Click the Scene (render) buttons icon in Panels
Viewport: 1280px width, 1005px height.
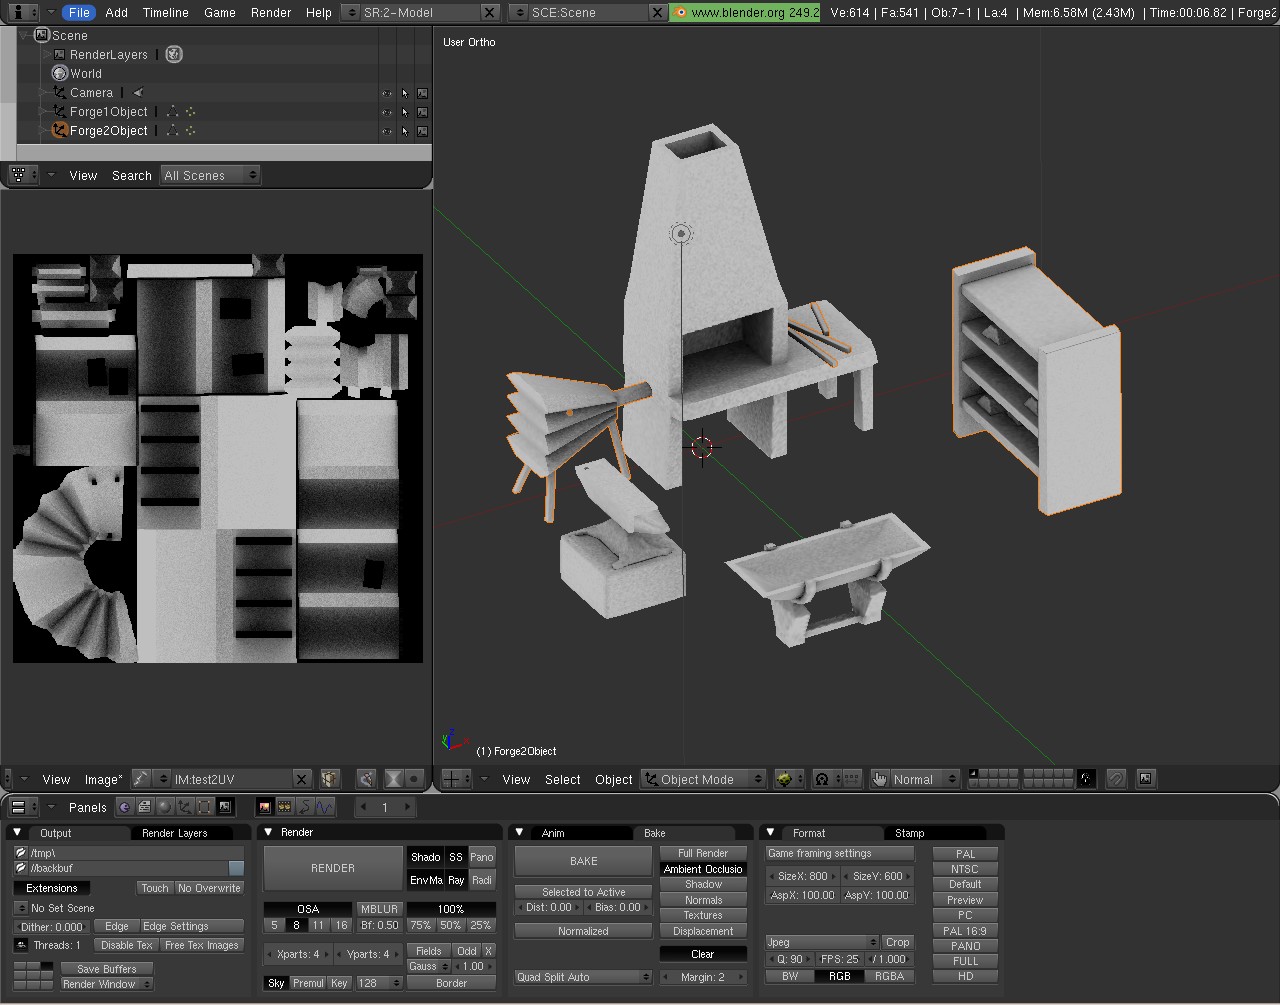coord(225,807)
